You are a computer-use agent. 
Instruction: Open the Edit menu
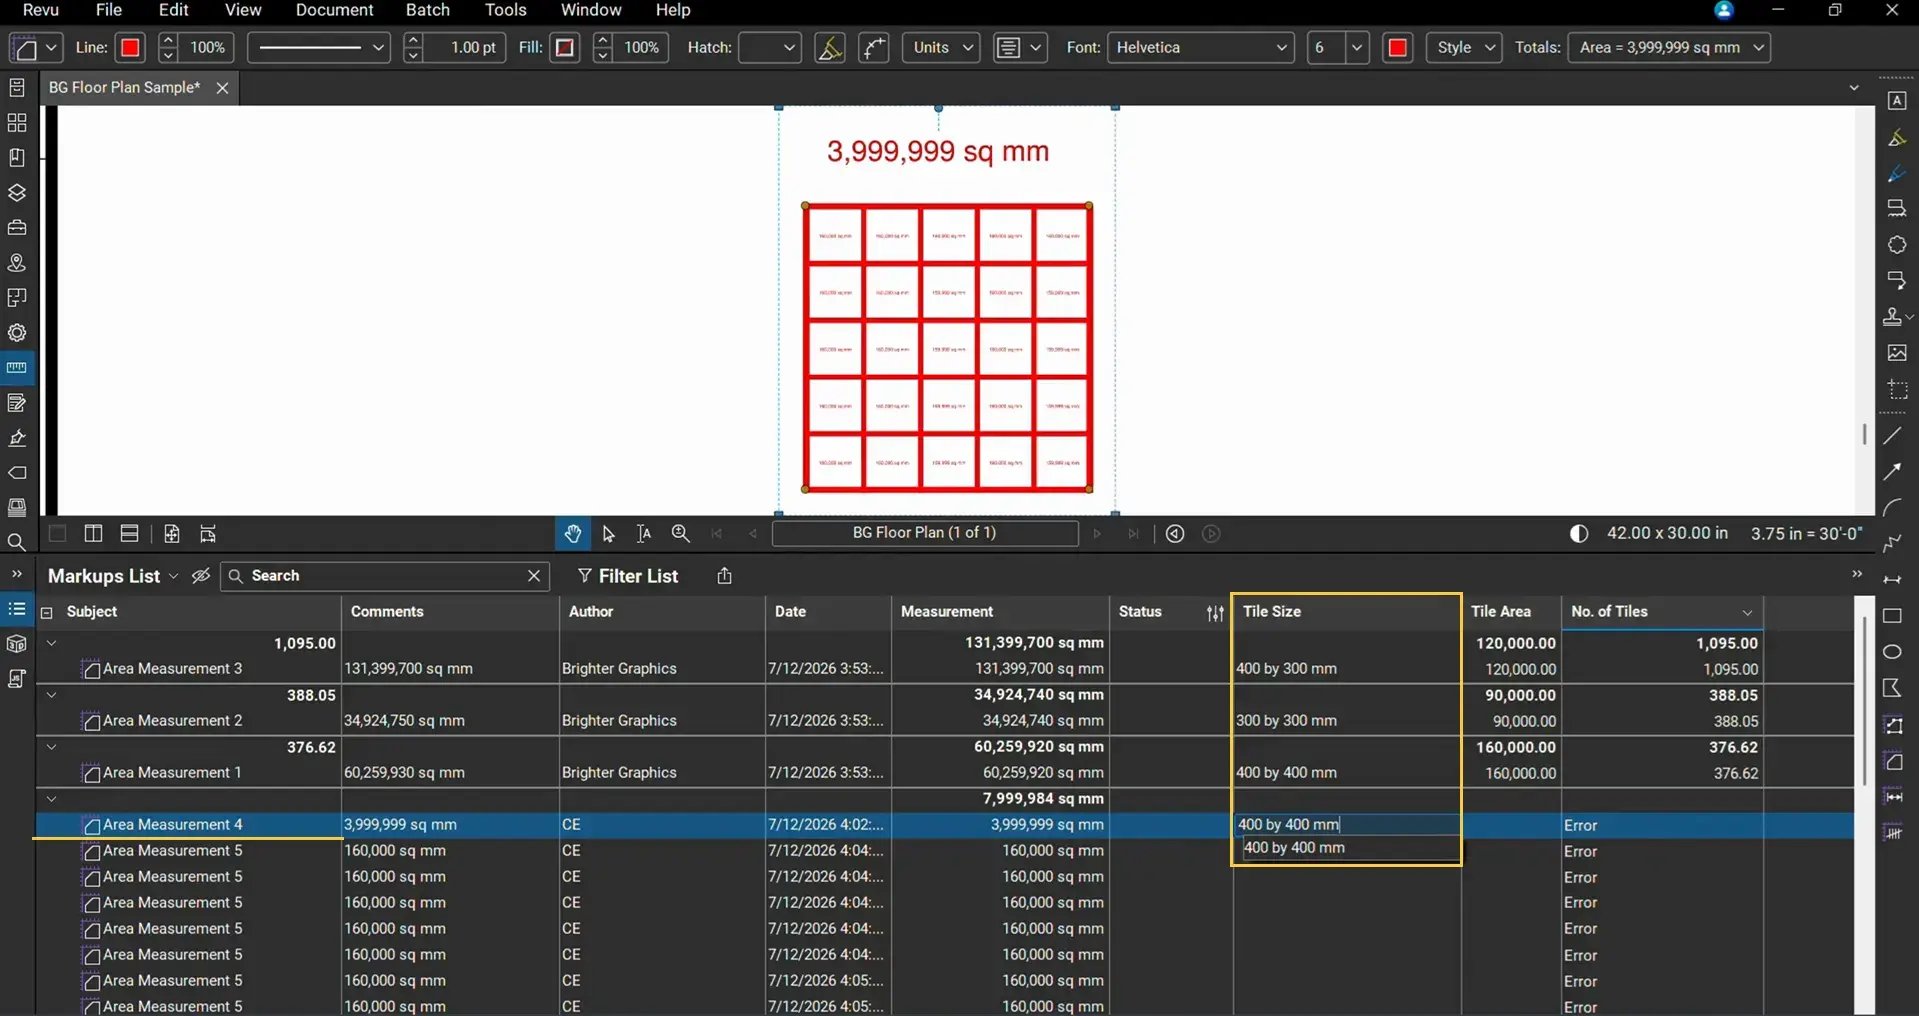tap(173, 10)
